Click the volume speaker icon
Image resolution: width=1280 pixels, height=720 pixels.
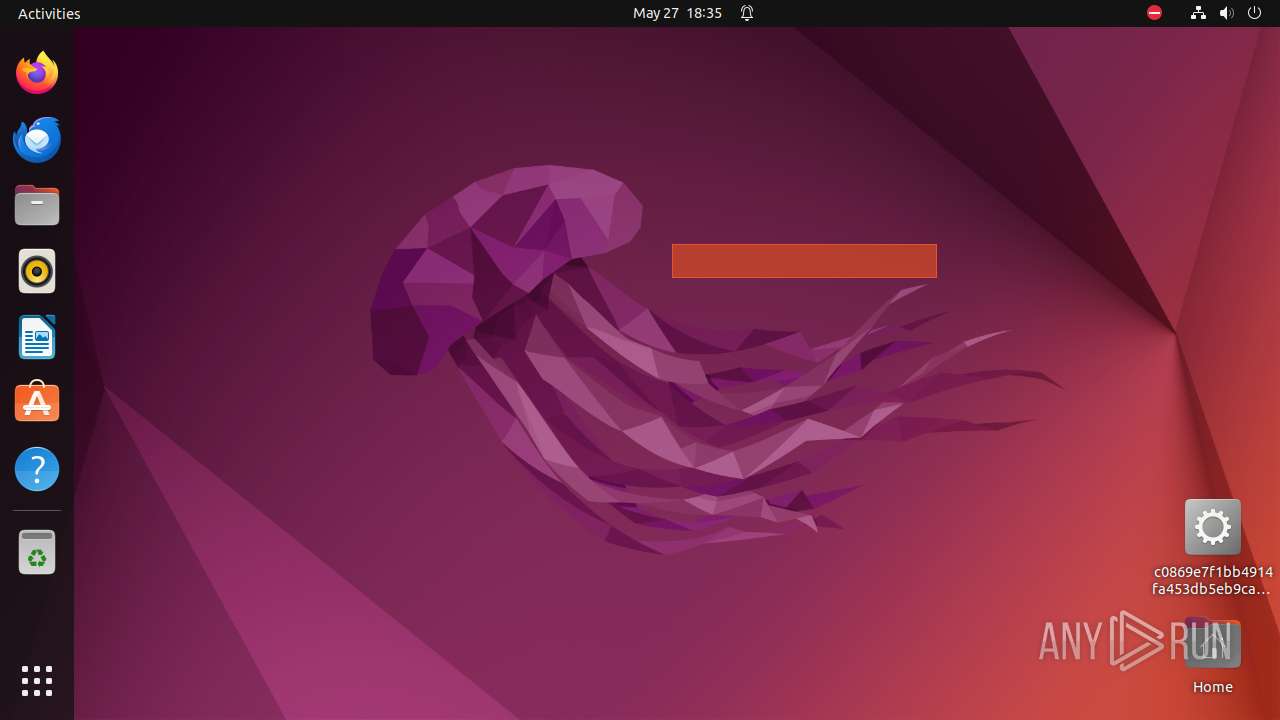[x=1227, y=13]
